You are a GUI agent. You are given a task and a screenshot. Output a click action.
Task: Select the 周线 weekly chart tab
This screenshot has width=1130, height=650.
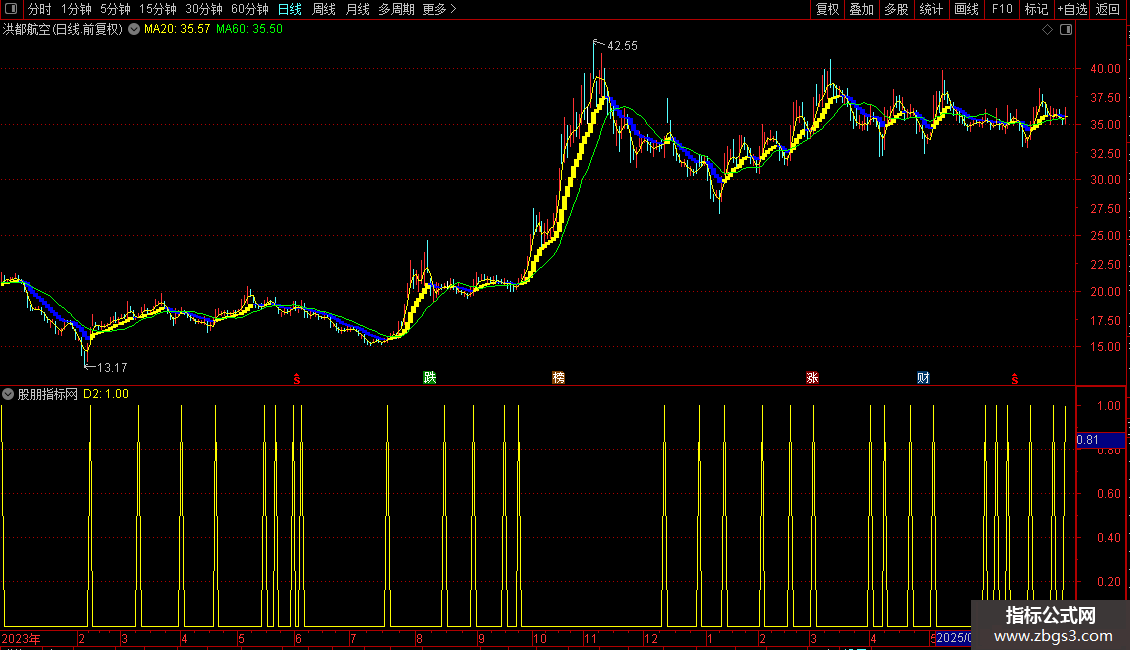tap(324, 9)
